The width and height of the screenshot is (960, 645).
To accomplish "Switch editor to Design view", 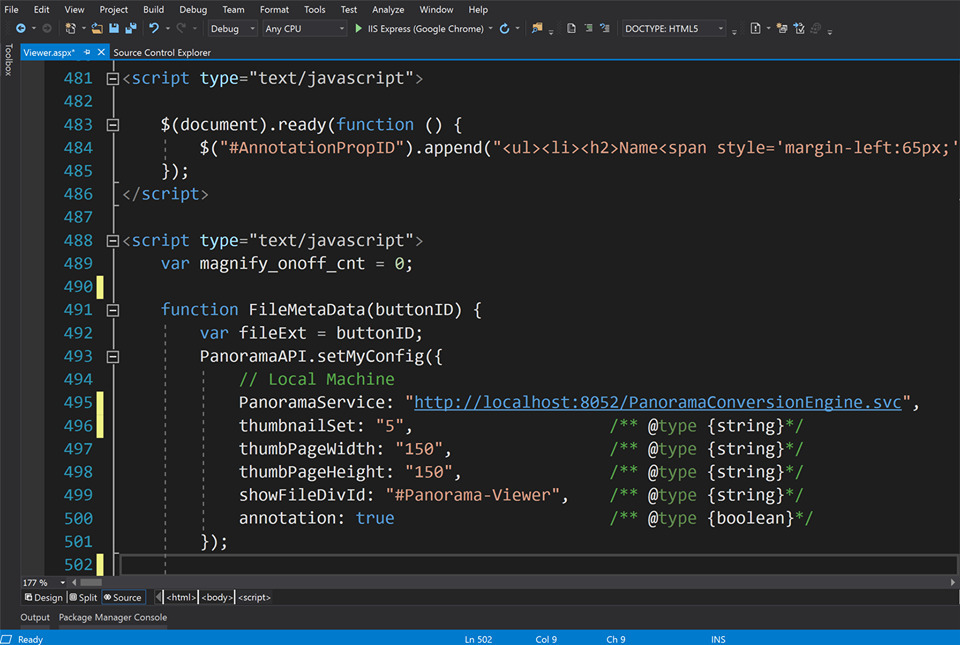I will tap(43, 597).
